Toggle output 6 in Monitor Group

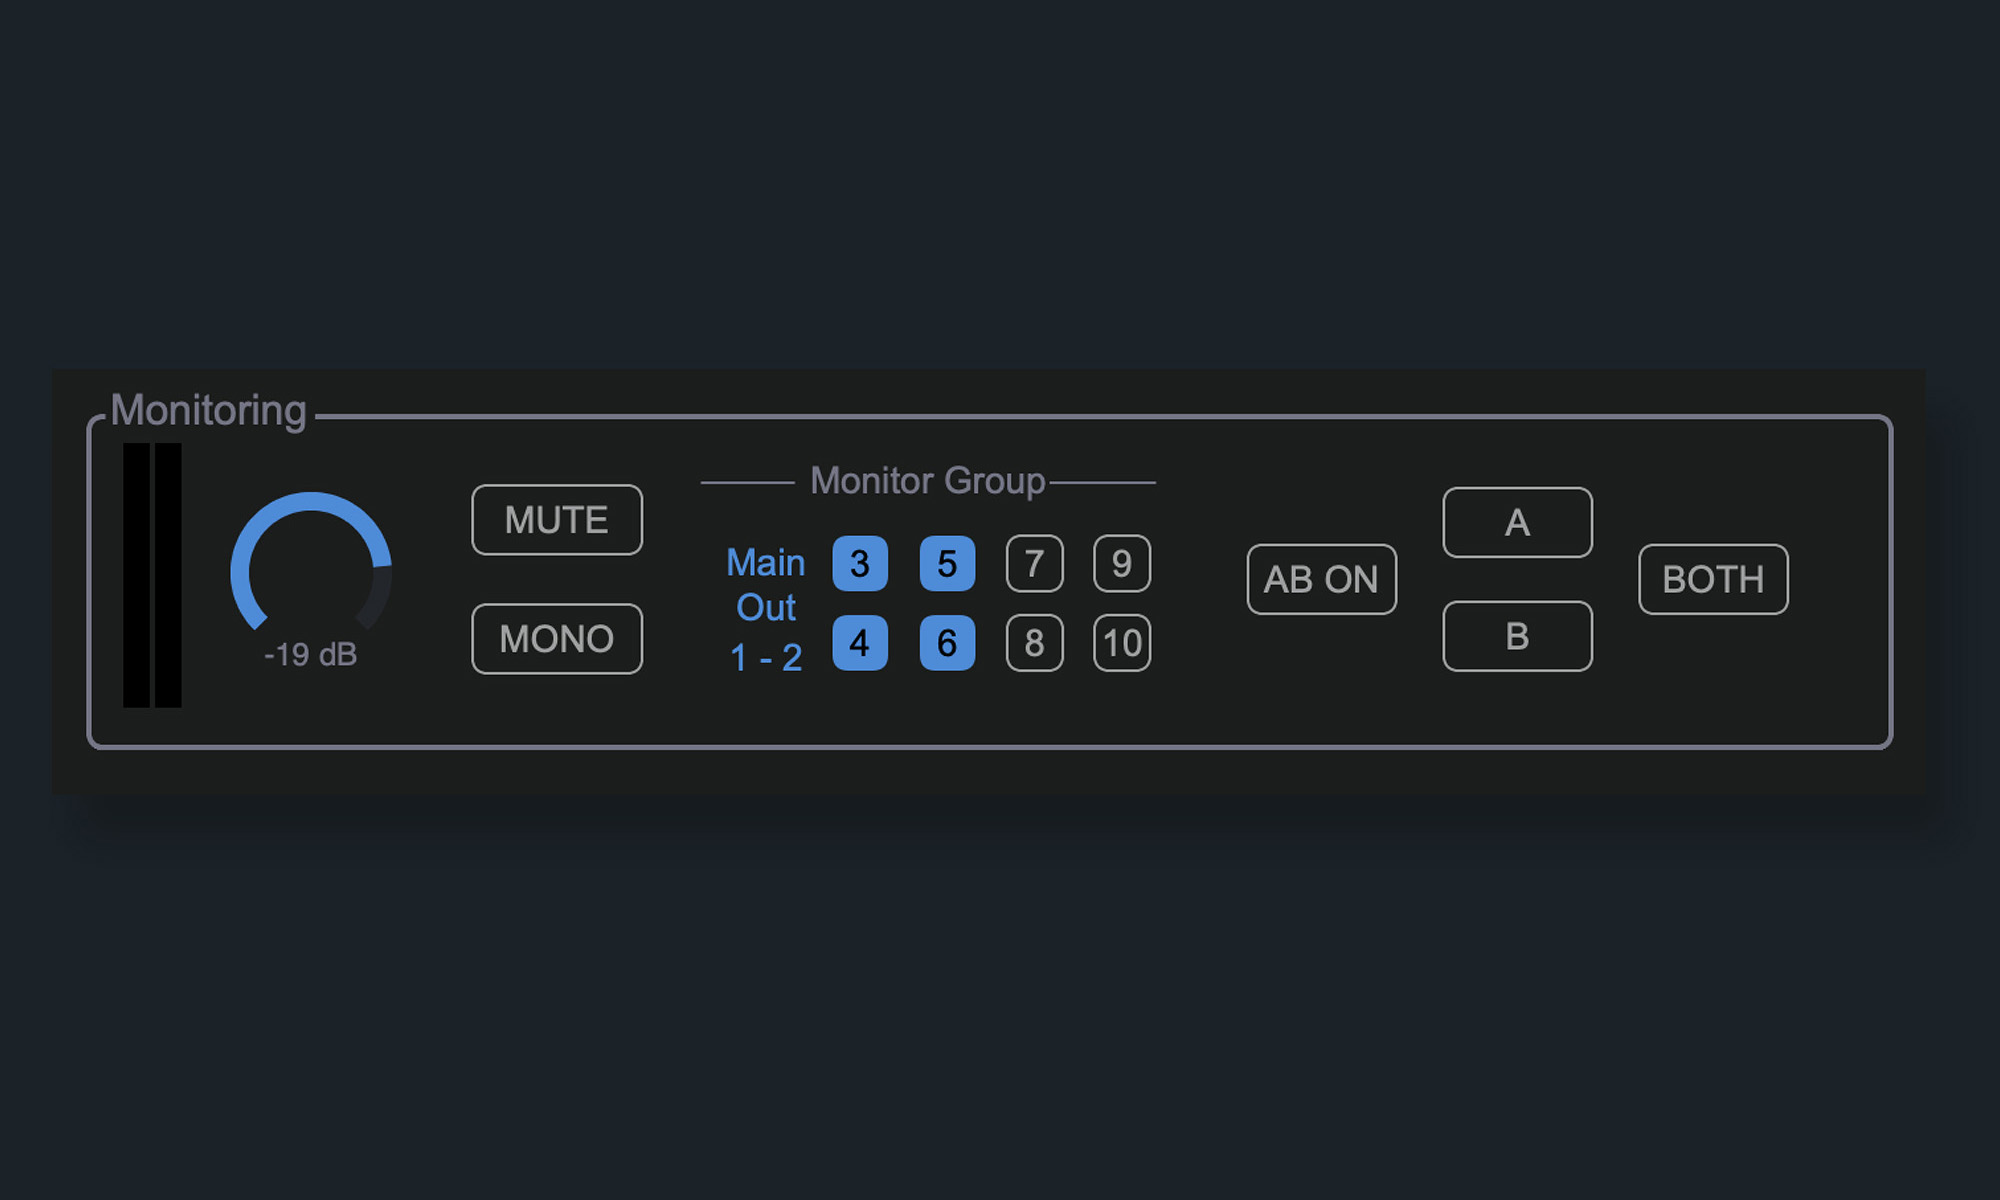coord(947,643)
